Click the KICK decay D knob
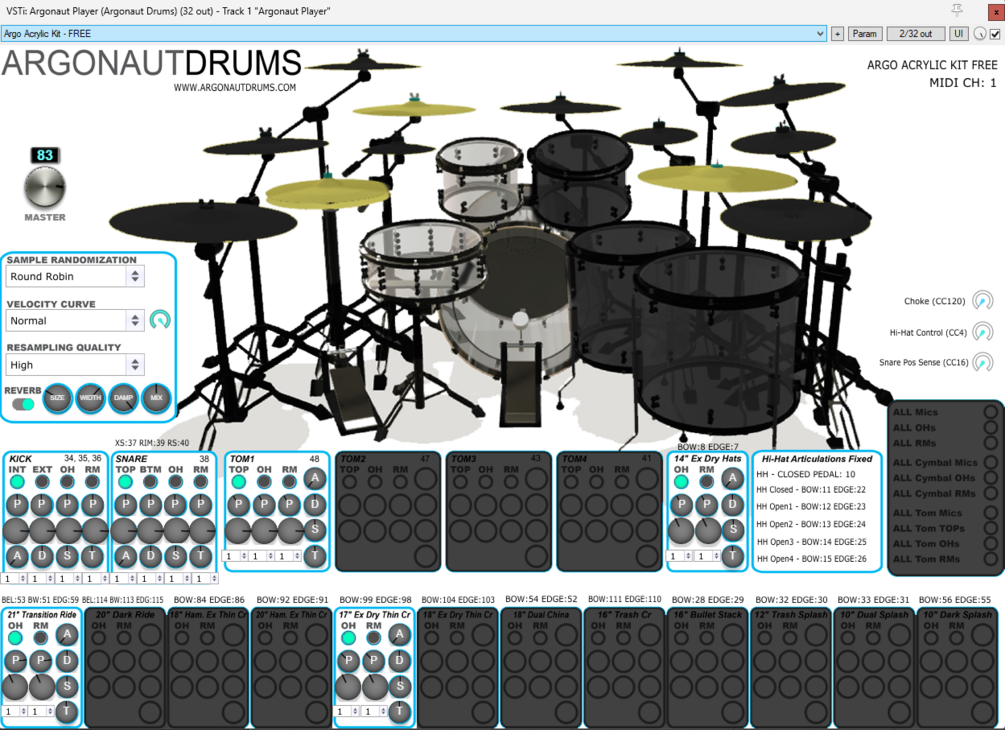 coord(42,556)
